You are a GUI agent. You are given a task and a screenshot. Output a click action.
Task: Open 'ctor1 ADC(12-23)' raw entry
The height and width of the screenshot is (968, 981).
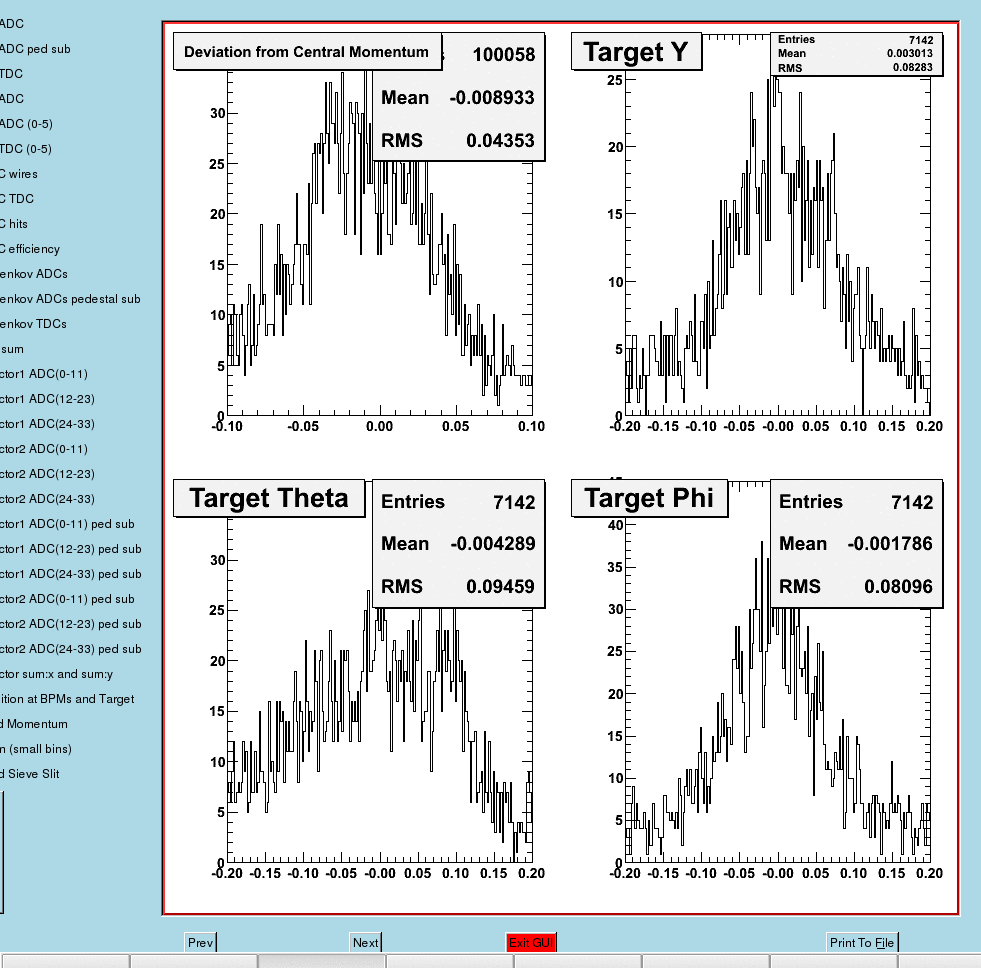(x=48, y=399)
